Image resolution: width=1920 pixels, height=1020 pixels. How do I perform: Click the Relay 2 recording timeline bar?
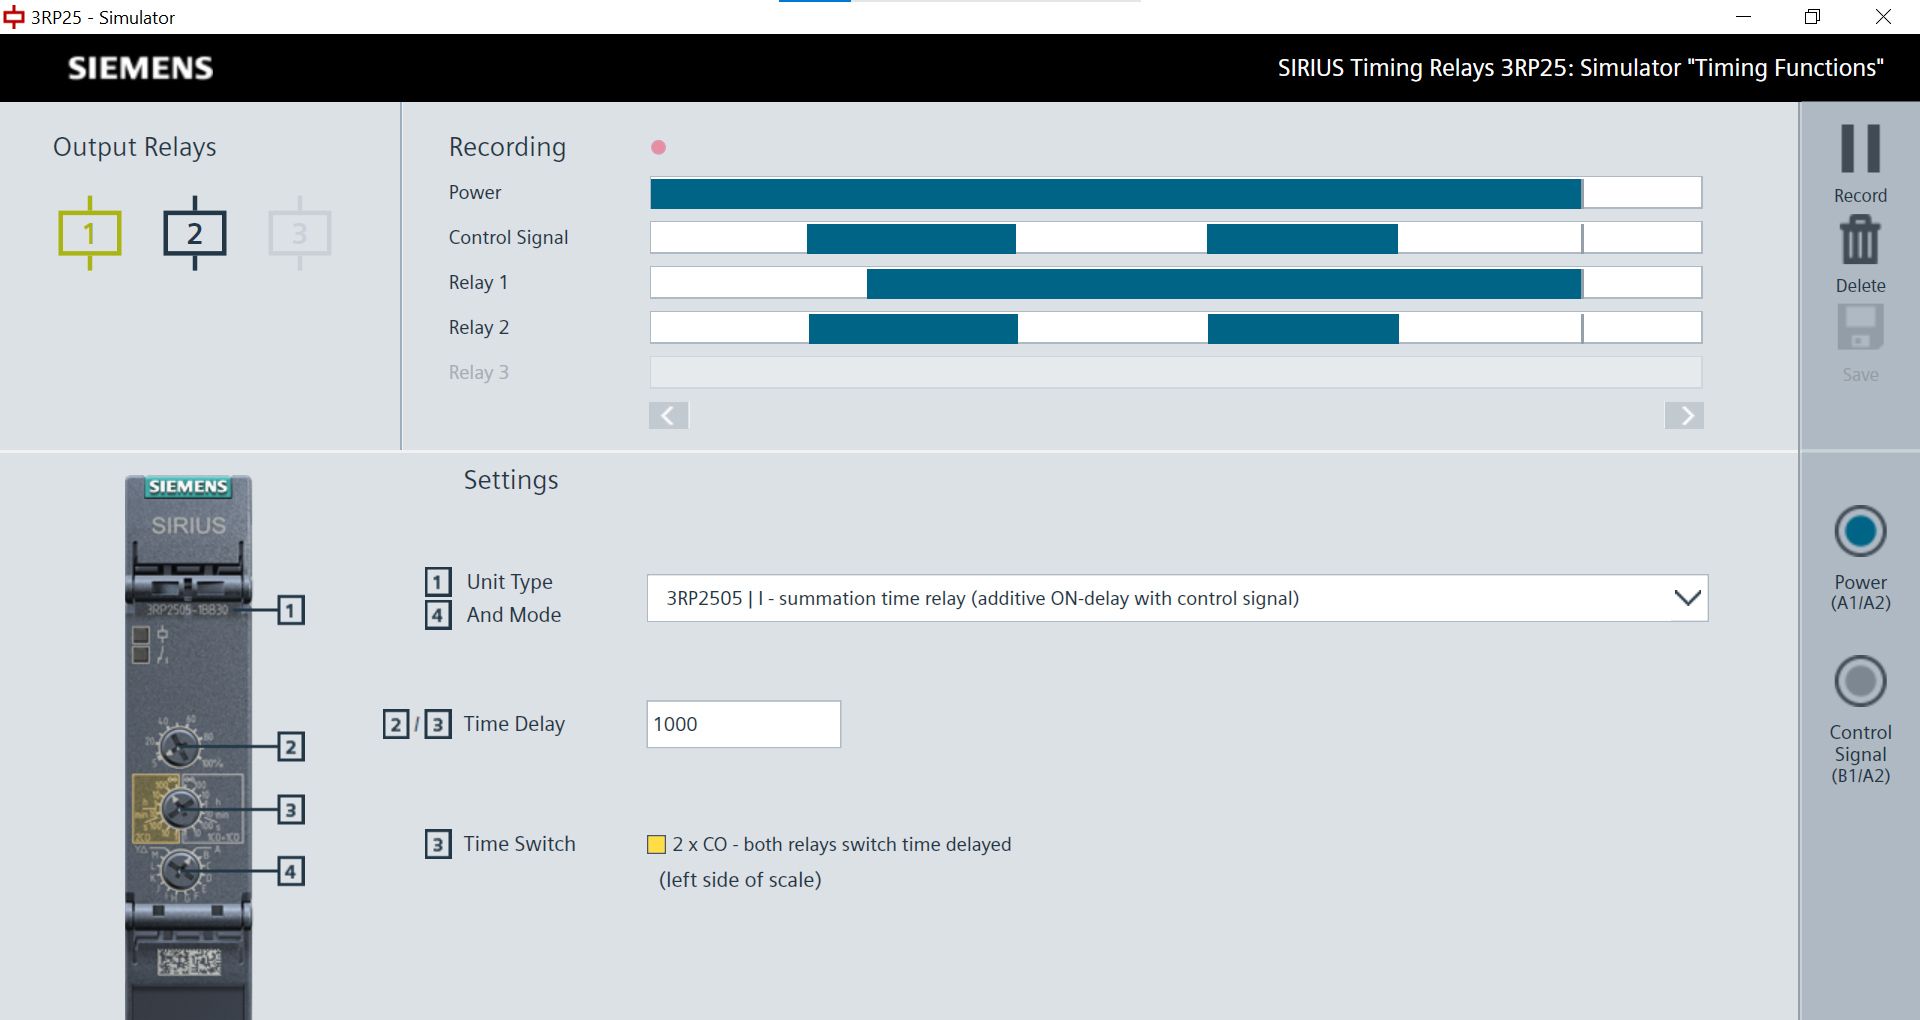(x=1176, y=328)
